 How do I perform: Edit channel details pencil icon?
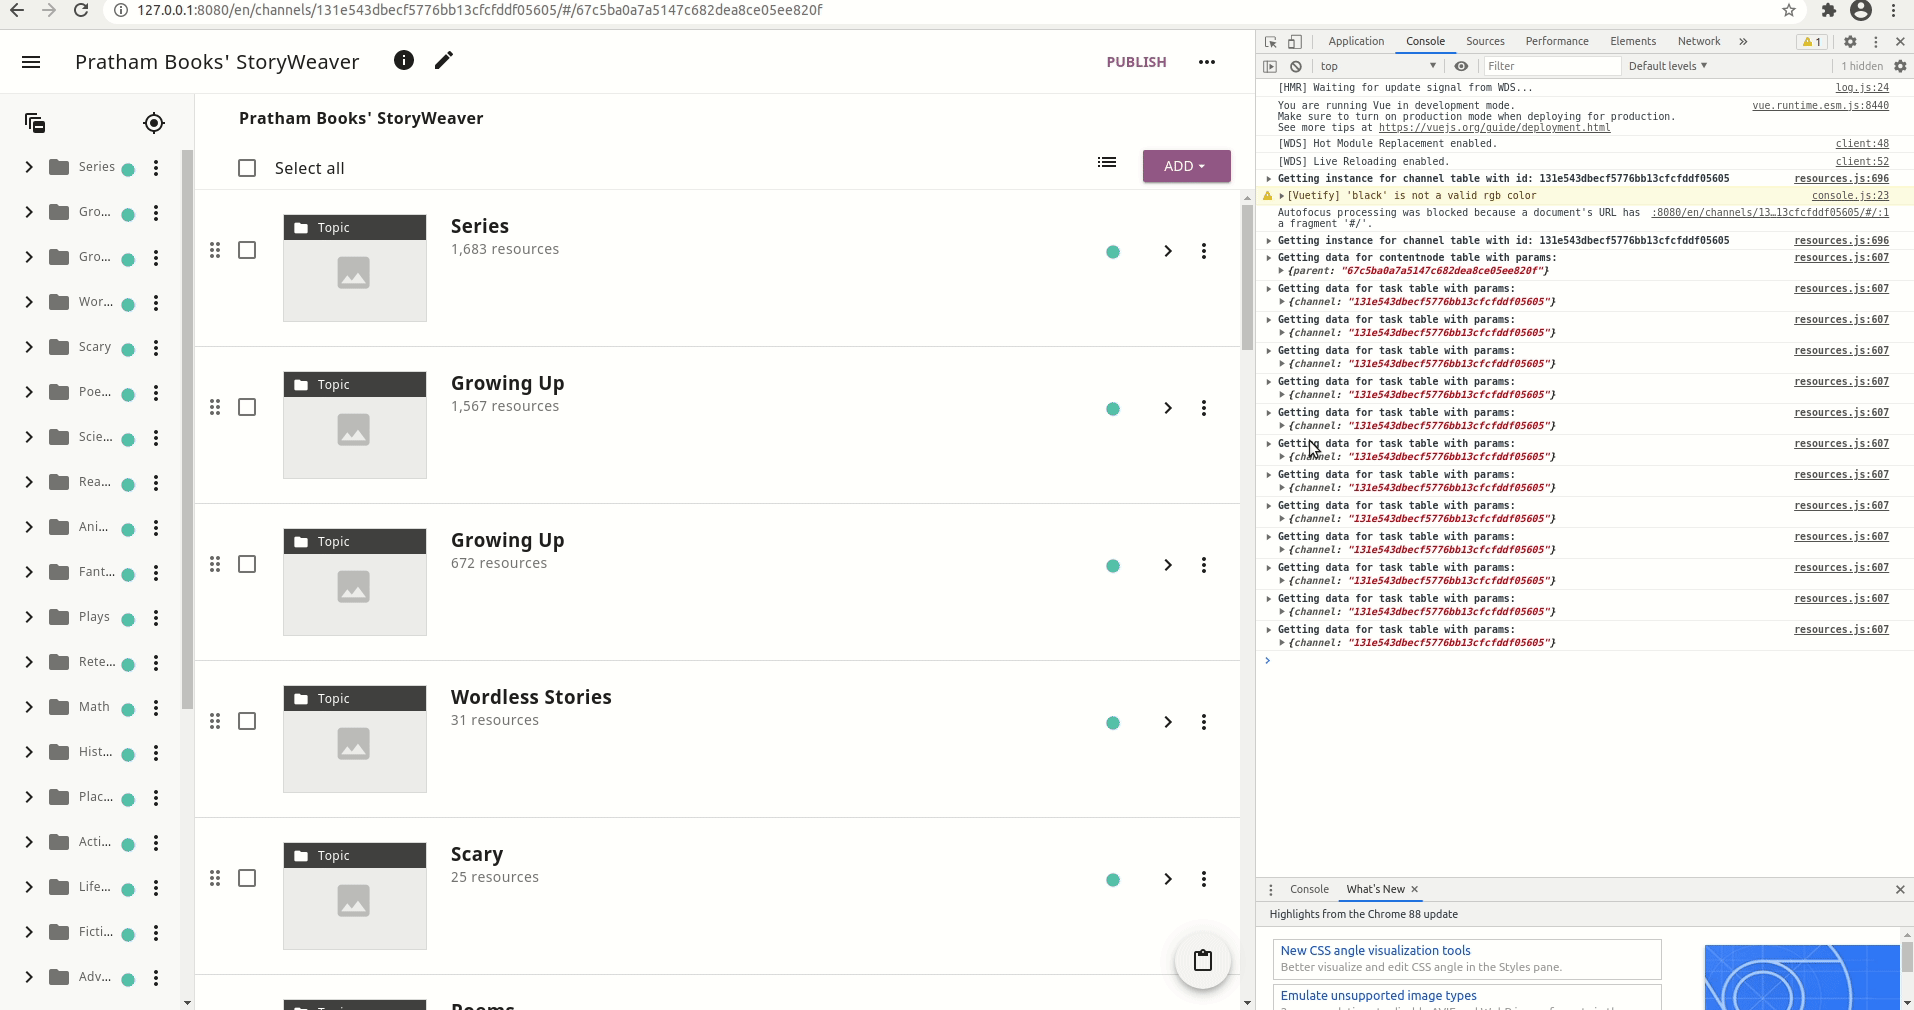[444, 60]
